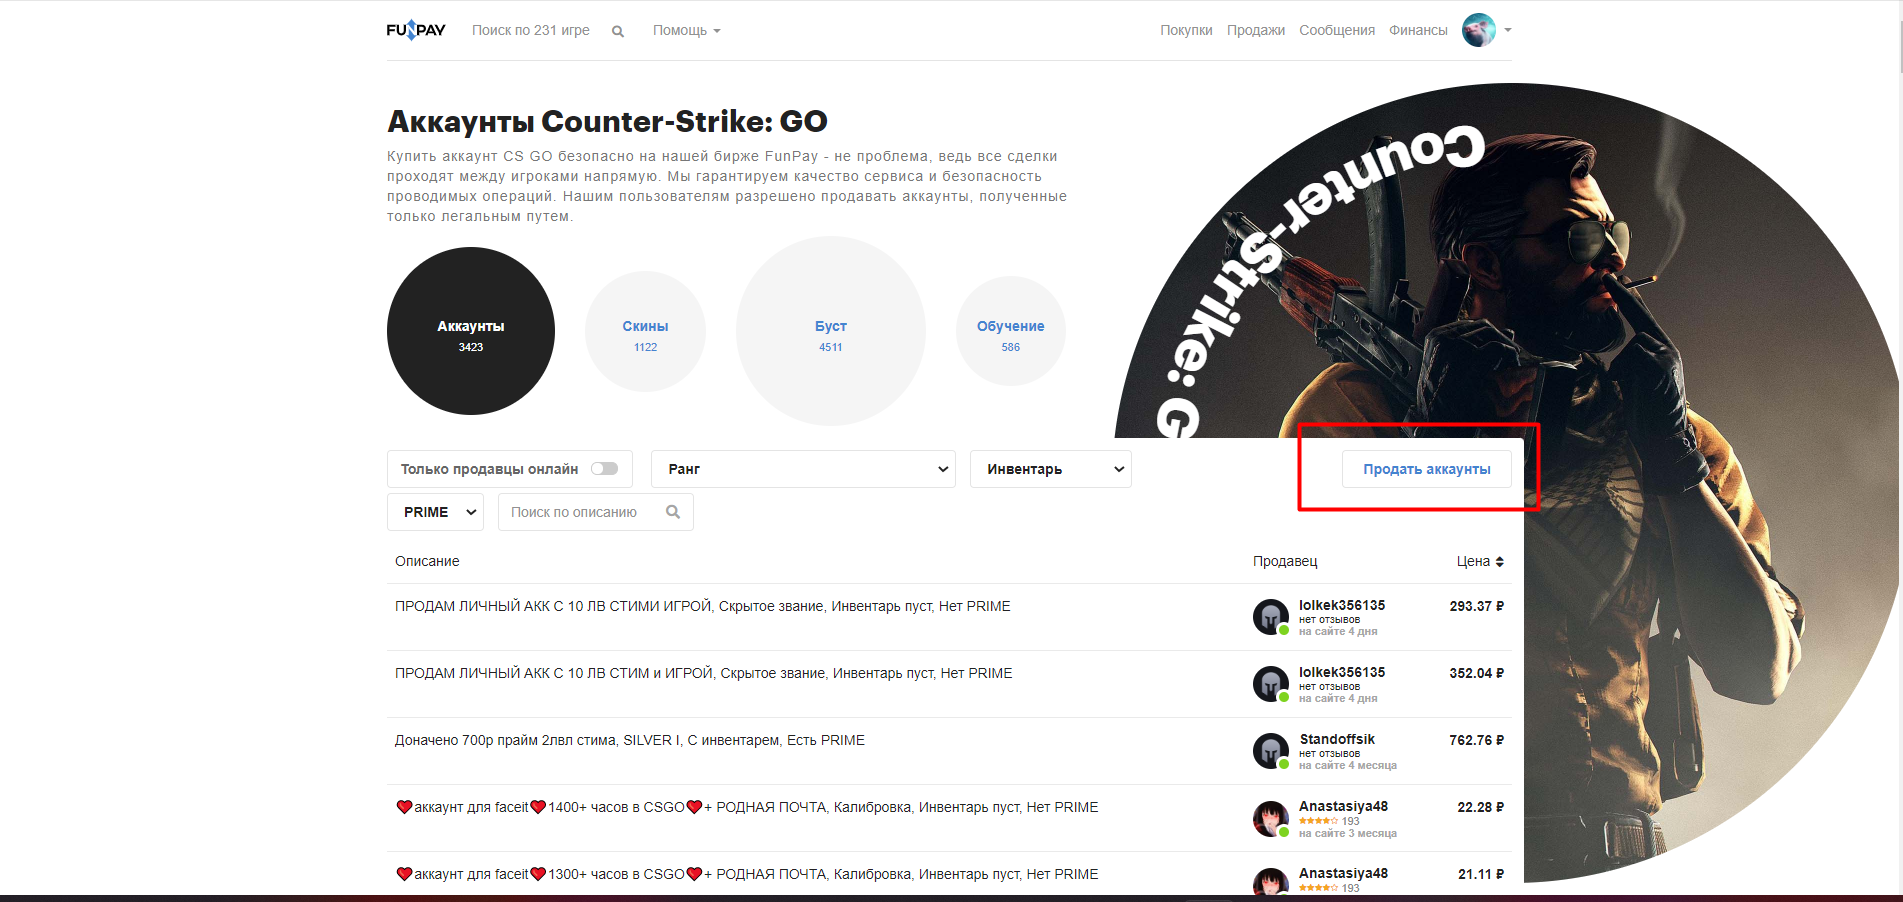The image size is (1903, 902).
Task: Open the Доначено 700р прайм SILVER I listing
Action: [630, 740]
